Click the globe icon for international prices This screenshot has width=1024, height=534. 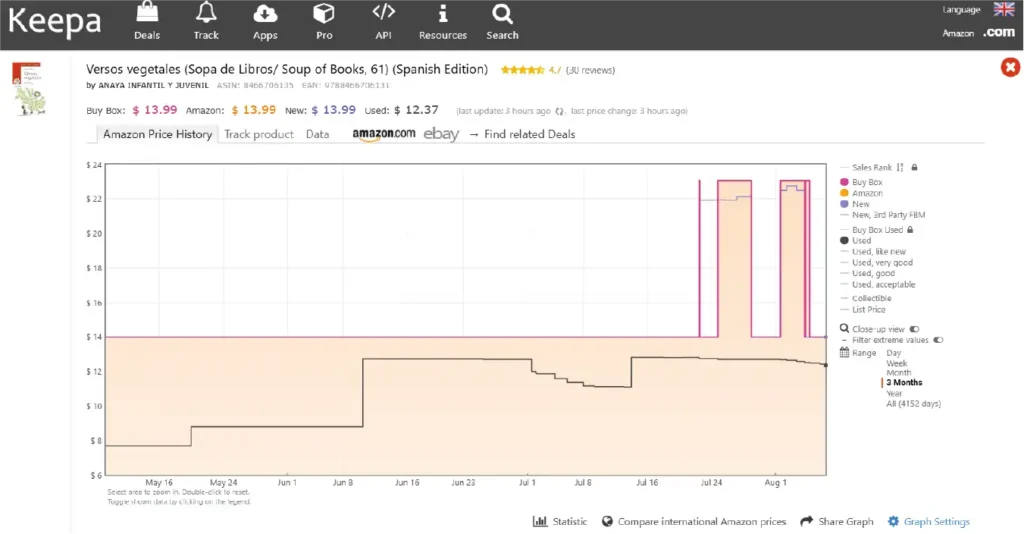click(x=607, y=521)
